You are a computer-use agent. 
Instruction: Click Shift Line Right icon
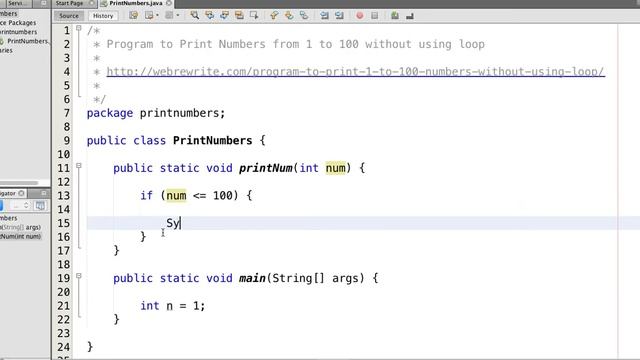coord(339,16)
